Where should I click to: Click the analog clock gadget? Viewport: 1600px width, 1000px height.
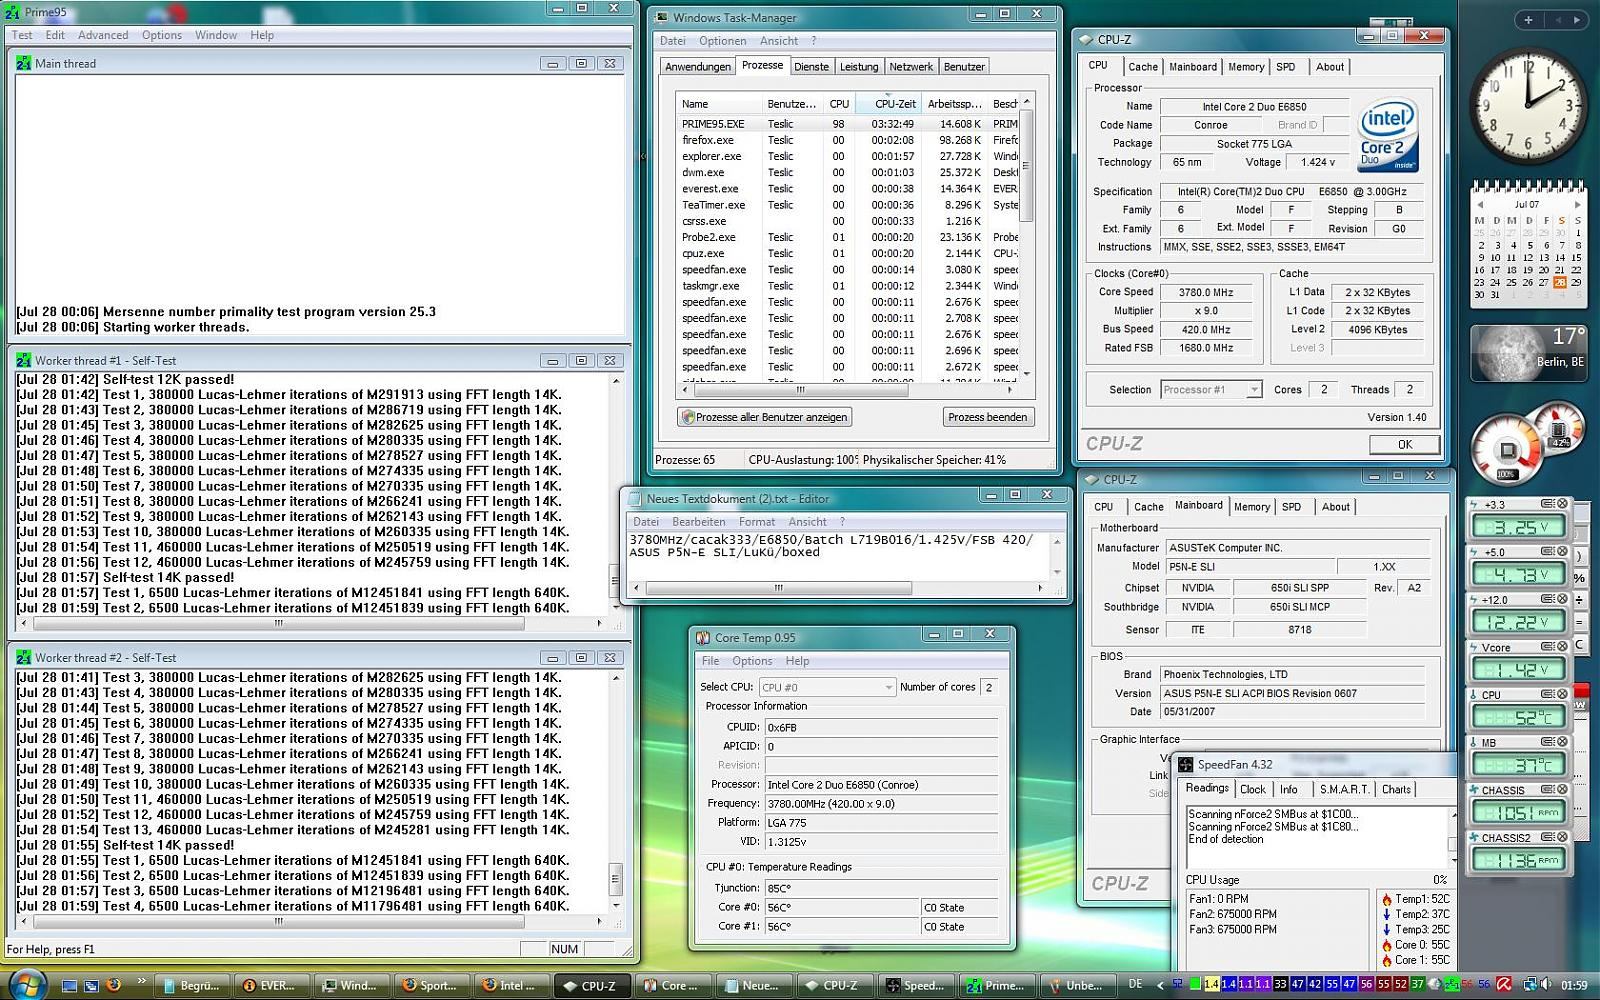pyautogui.click(x=1528, y=106)
